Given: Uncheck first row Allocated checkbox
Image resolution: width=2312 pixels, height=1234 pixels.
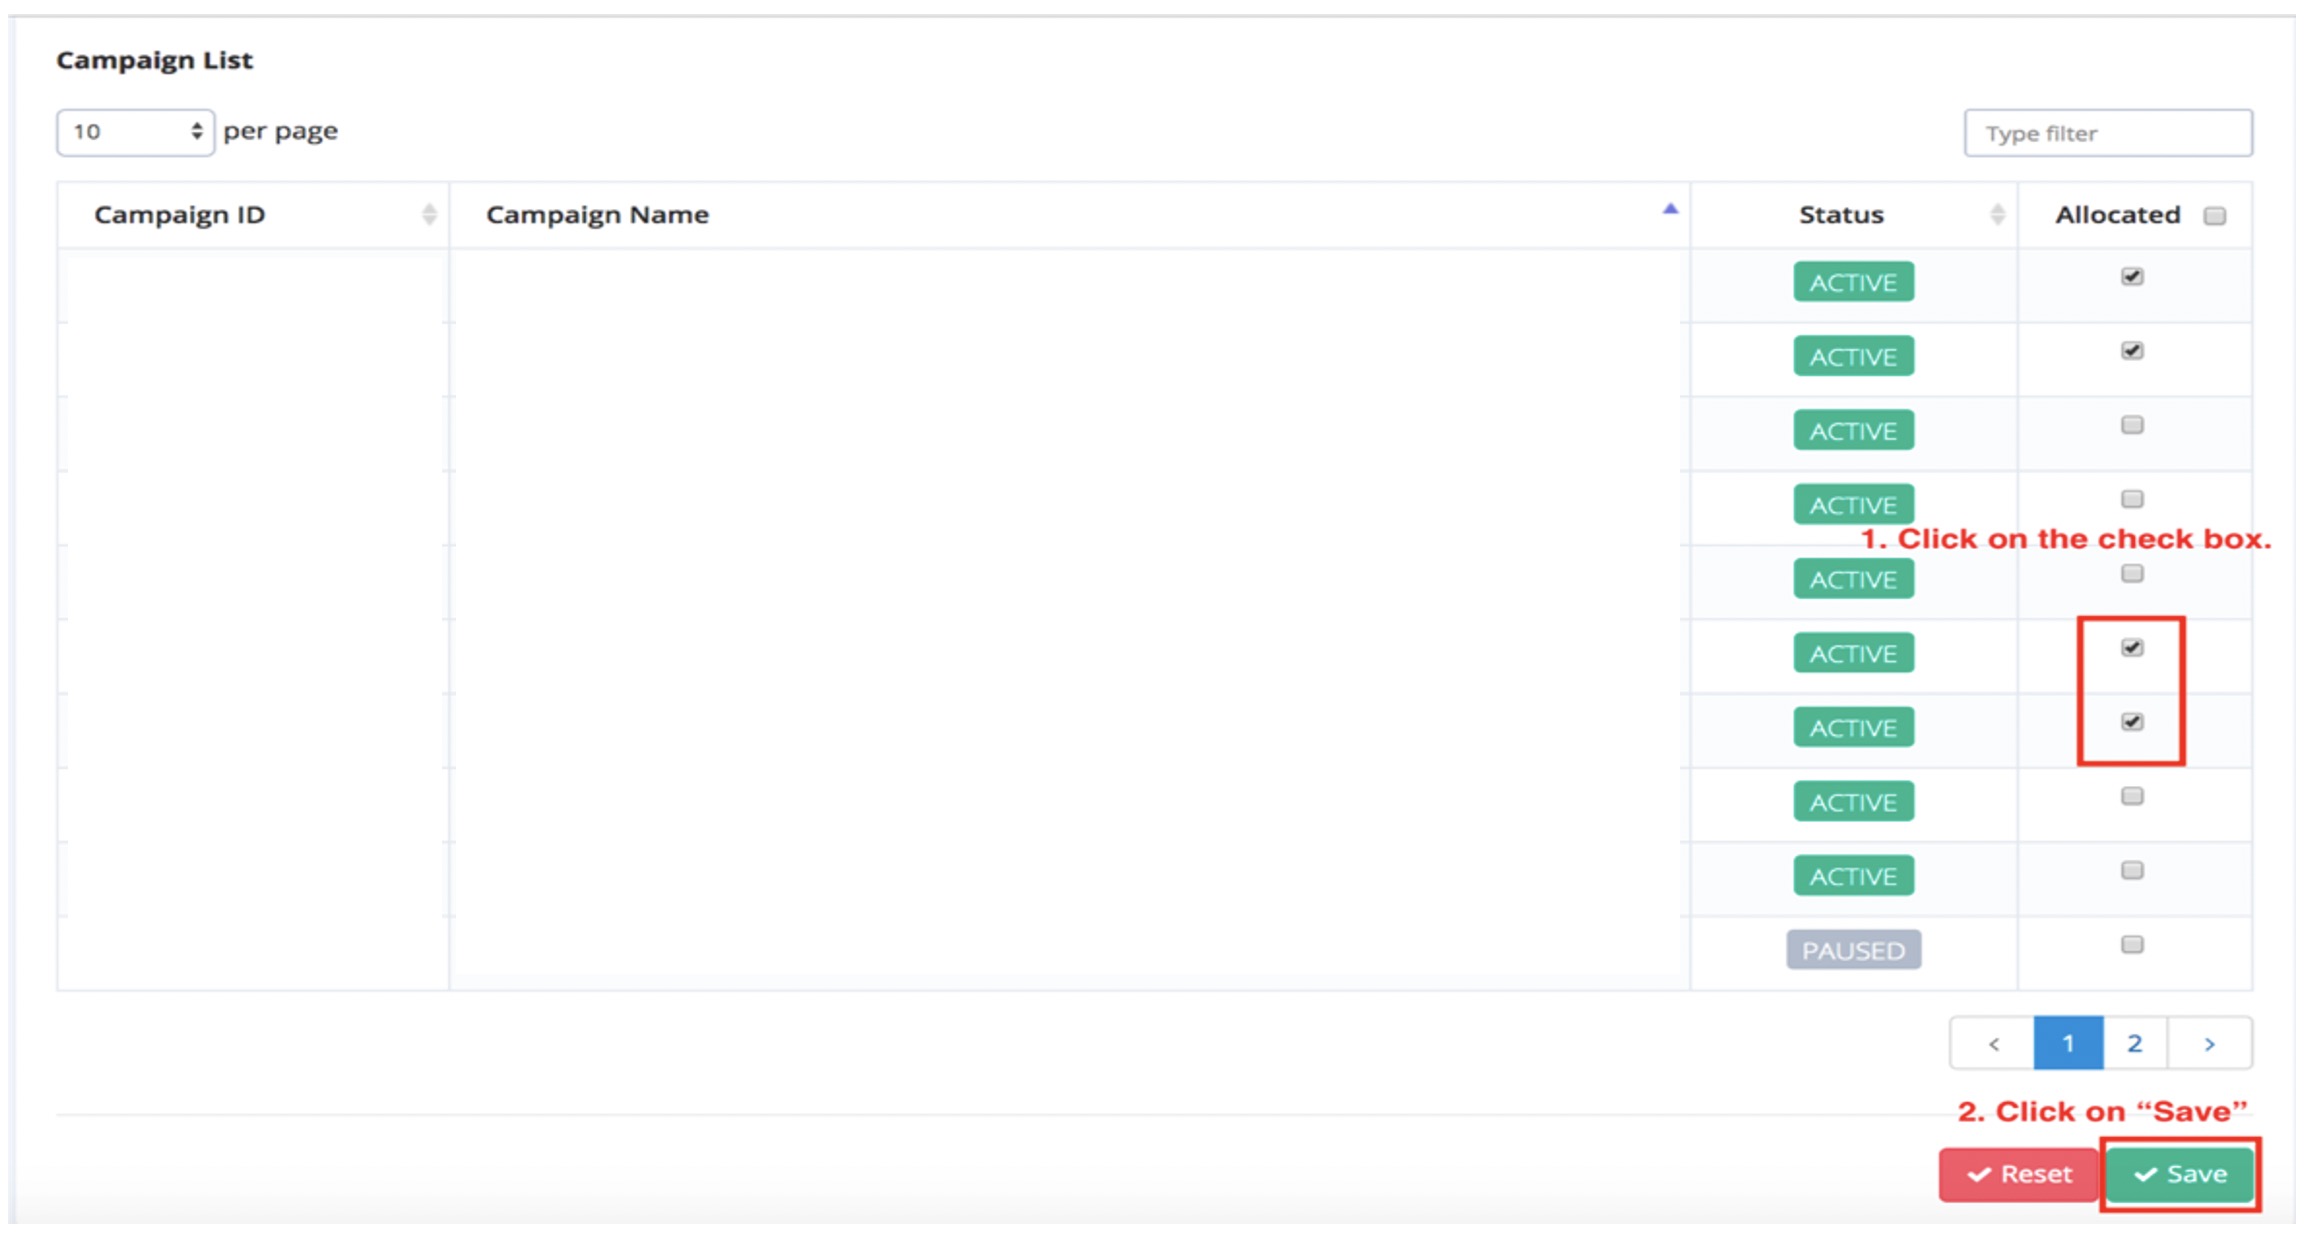Looking at the screenshot, I should click(2132, 277).
